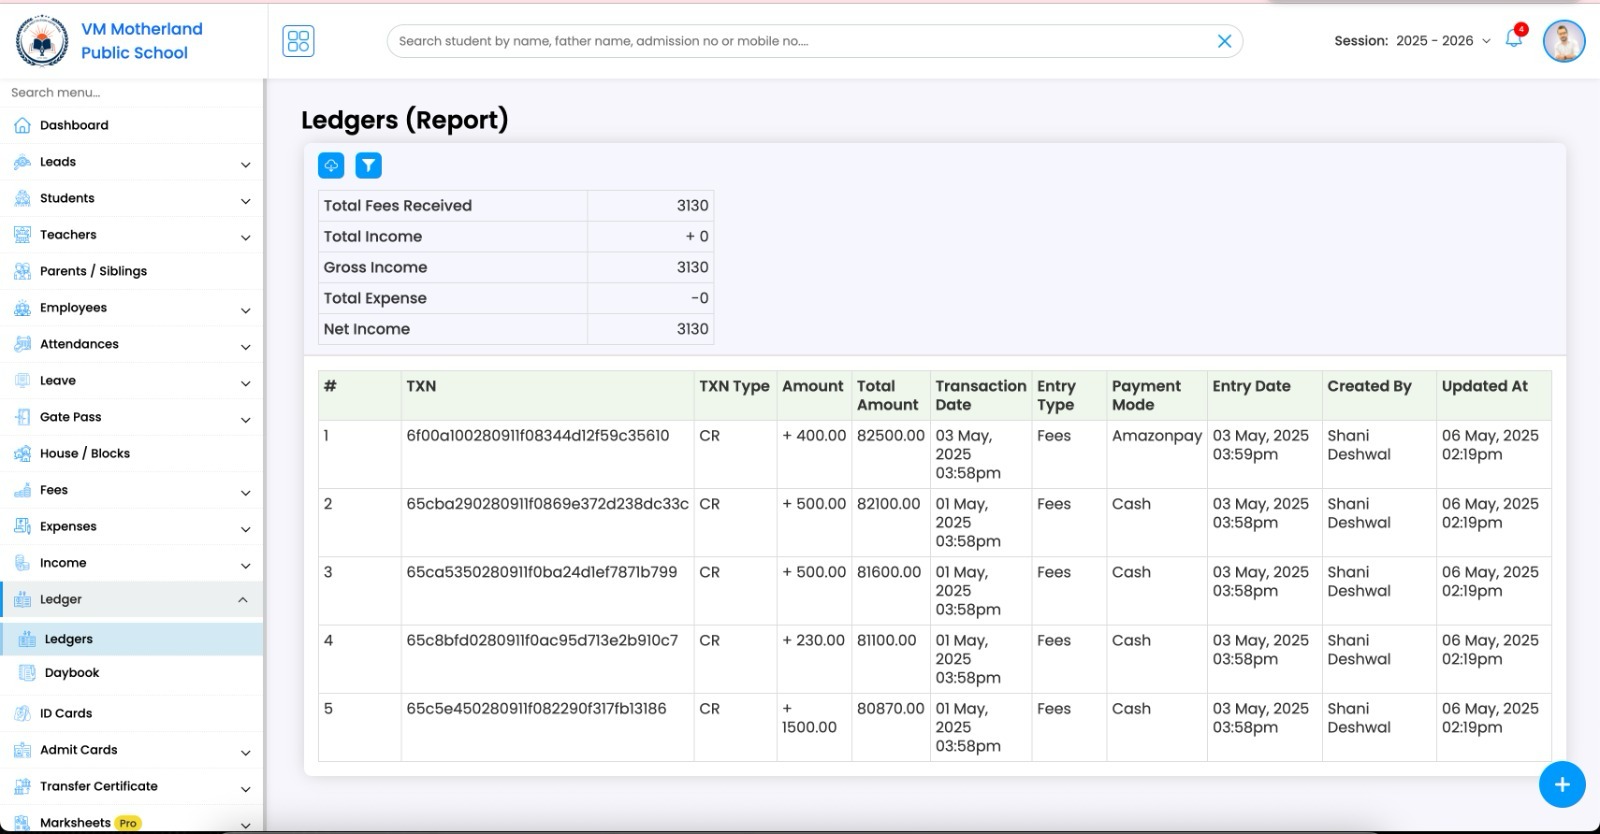Focus the student search input field
The width and height of the screenshot is (1600, 834).
pos(814,41)
